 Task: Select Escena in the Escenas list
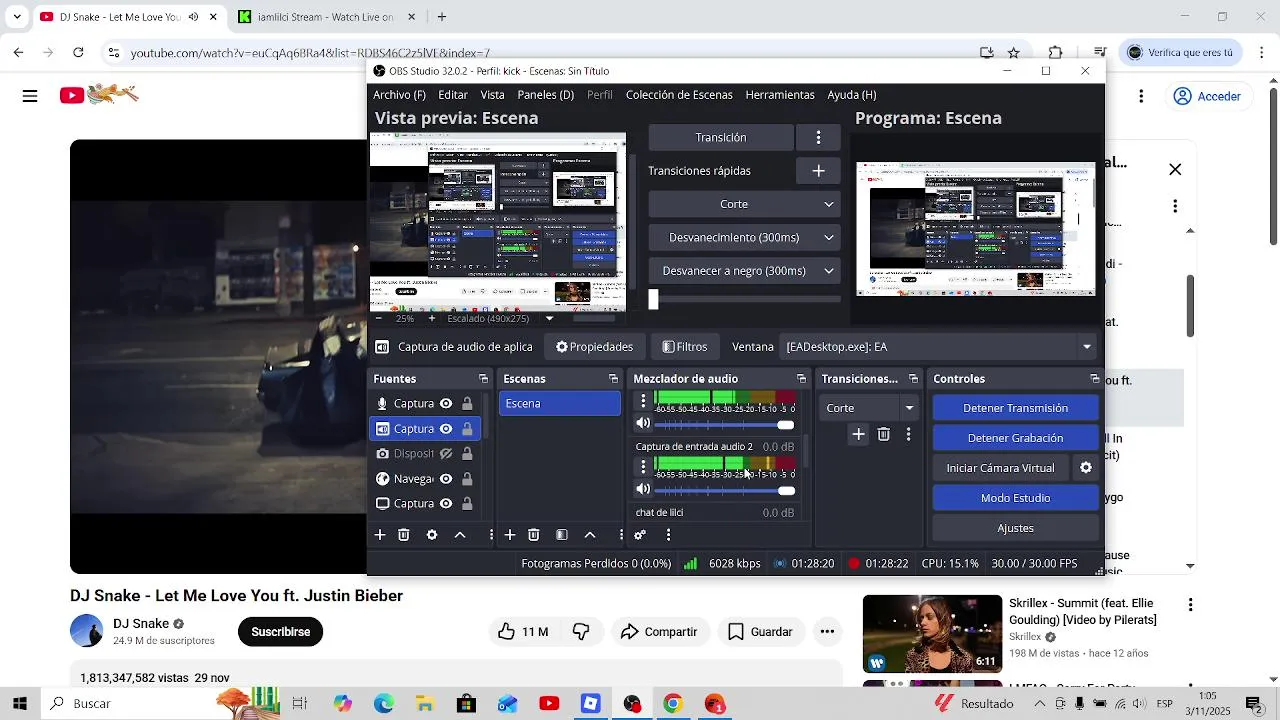[x=560, y=404]
